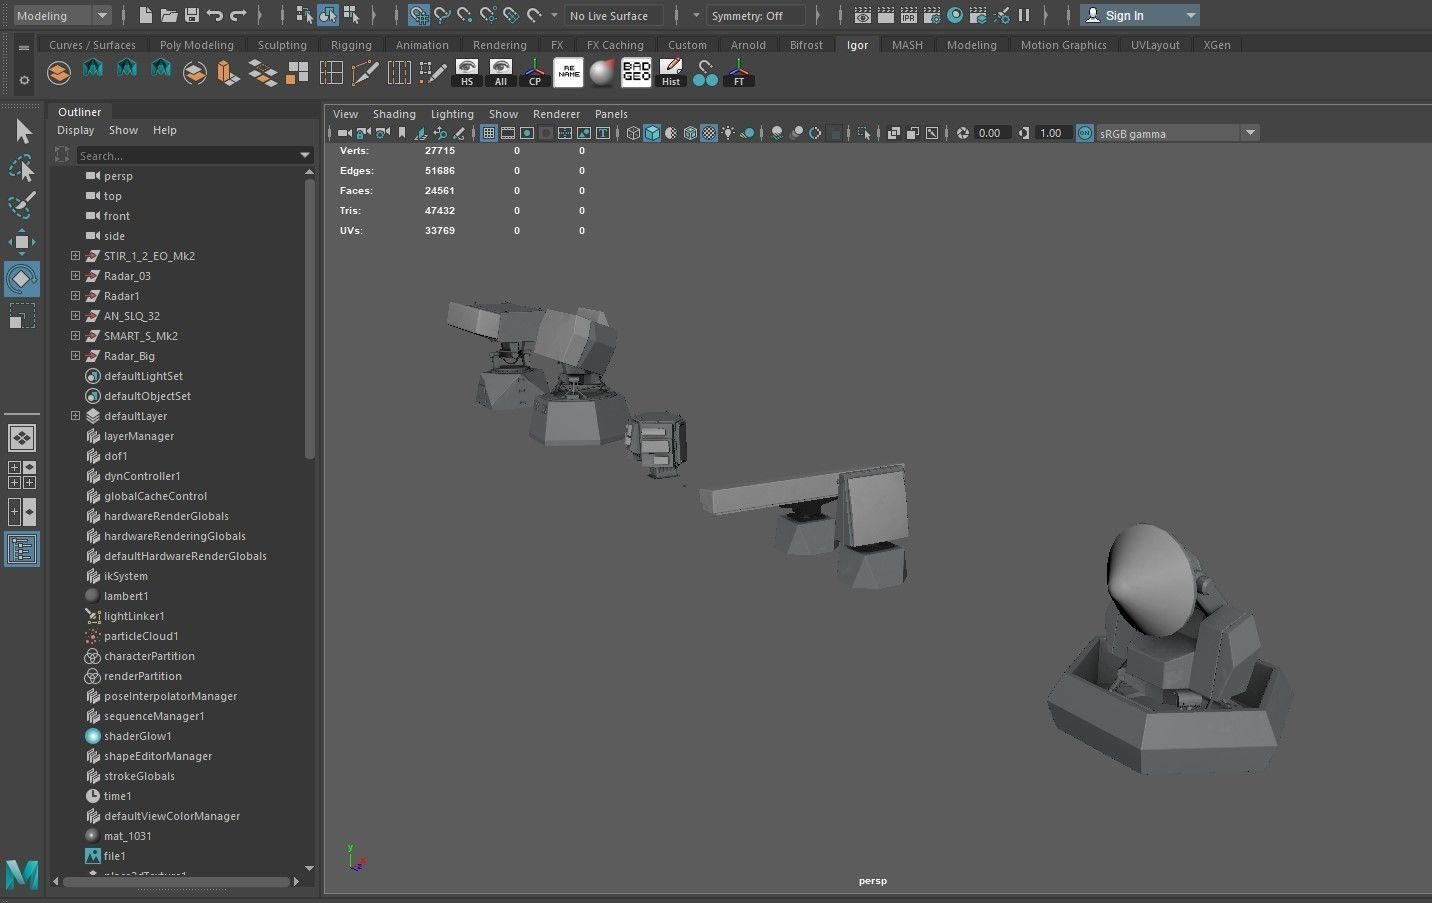Expand the AN_SLQ_32 node
Viewport: 1432px width, 903px height.
coord(75,316)
